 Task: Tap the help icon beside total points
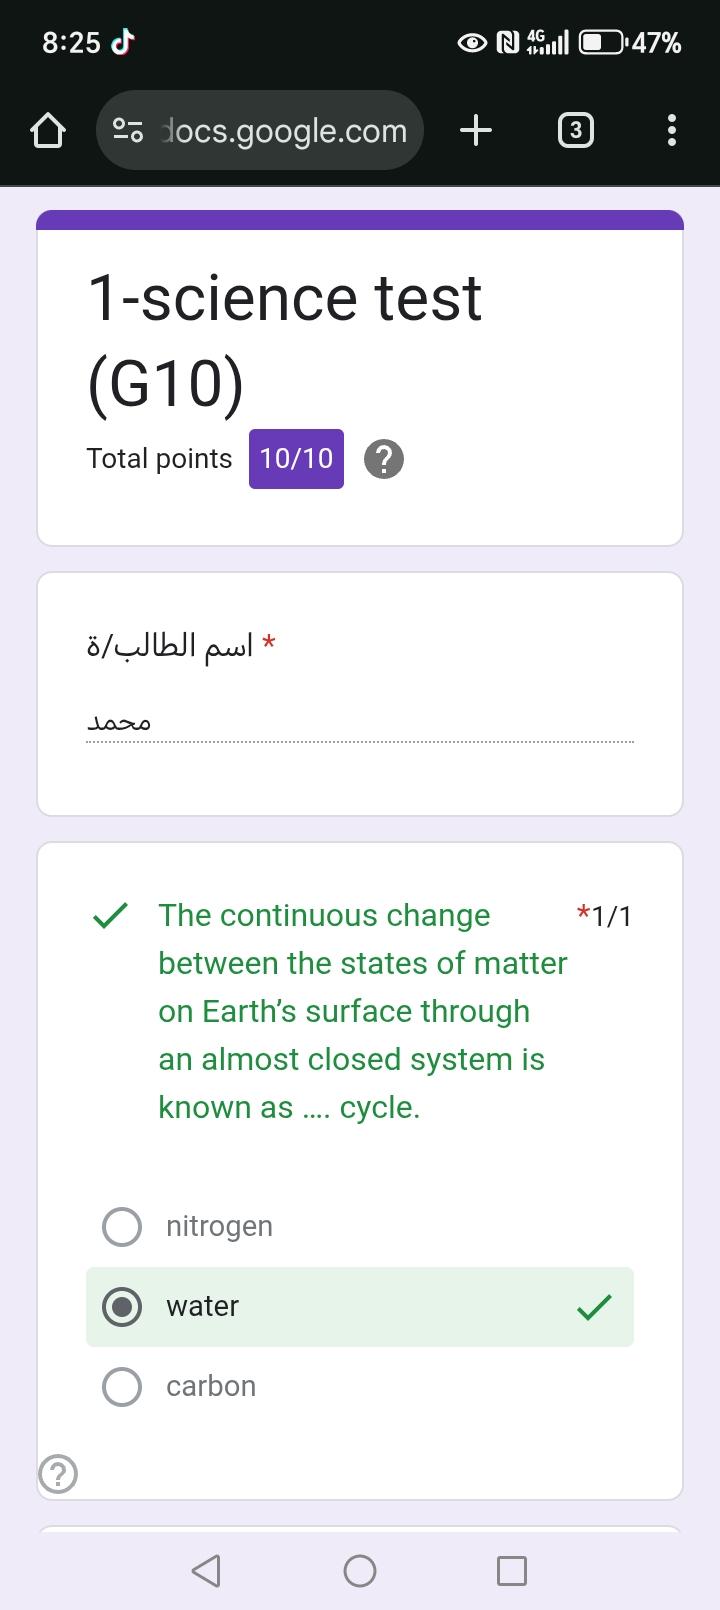click(384, 459)
